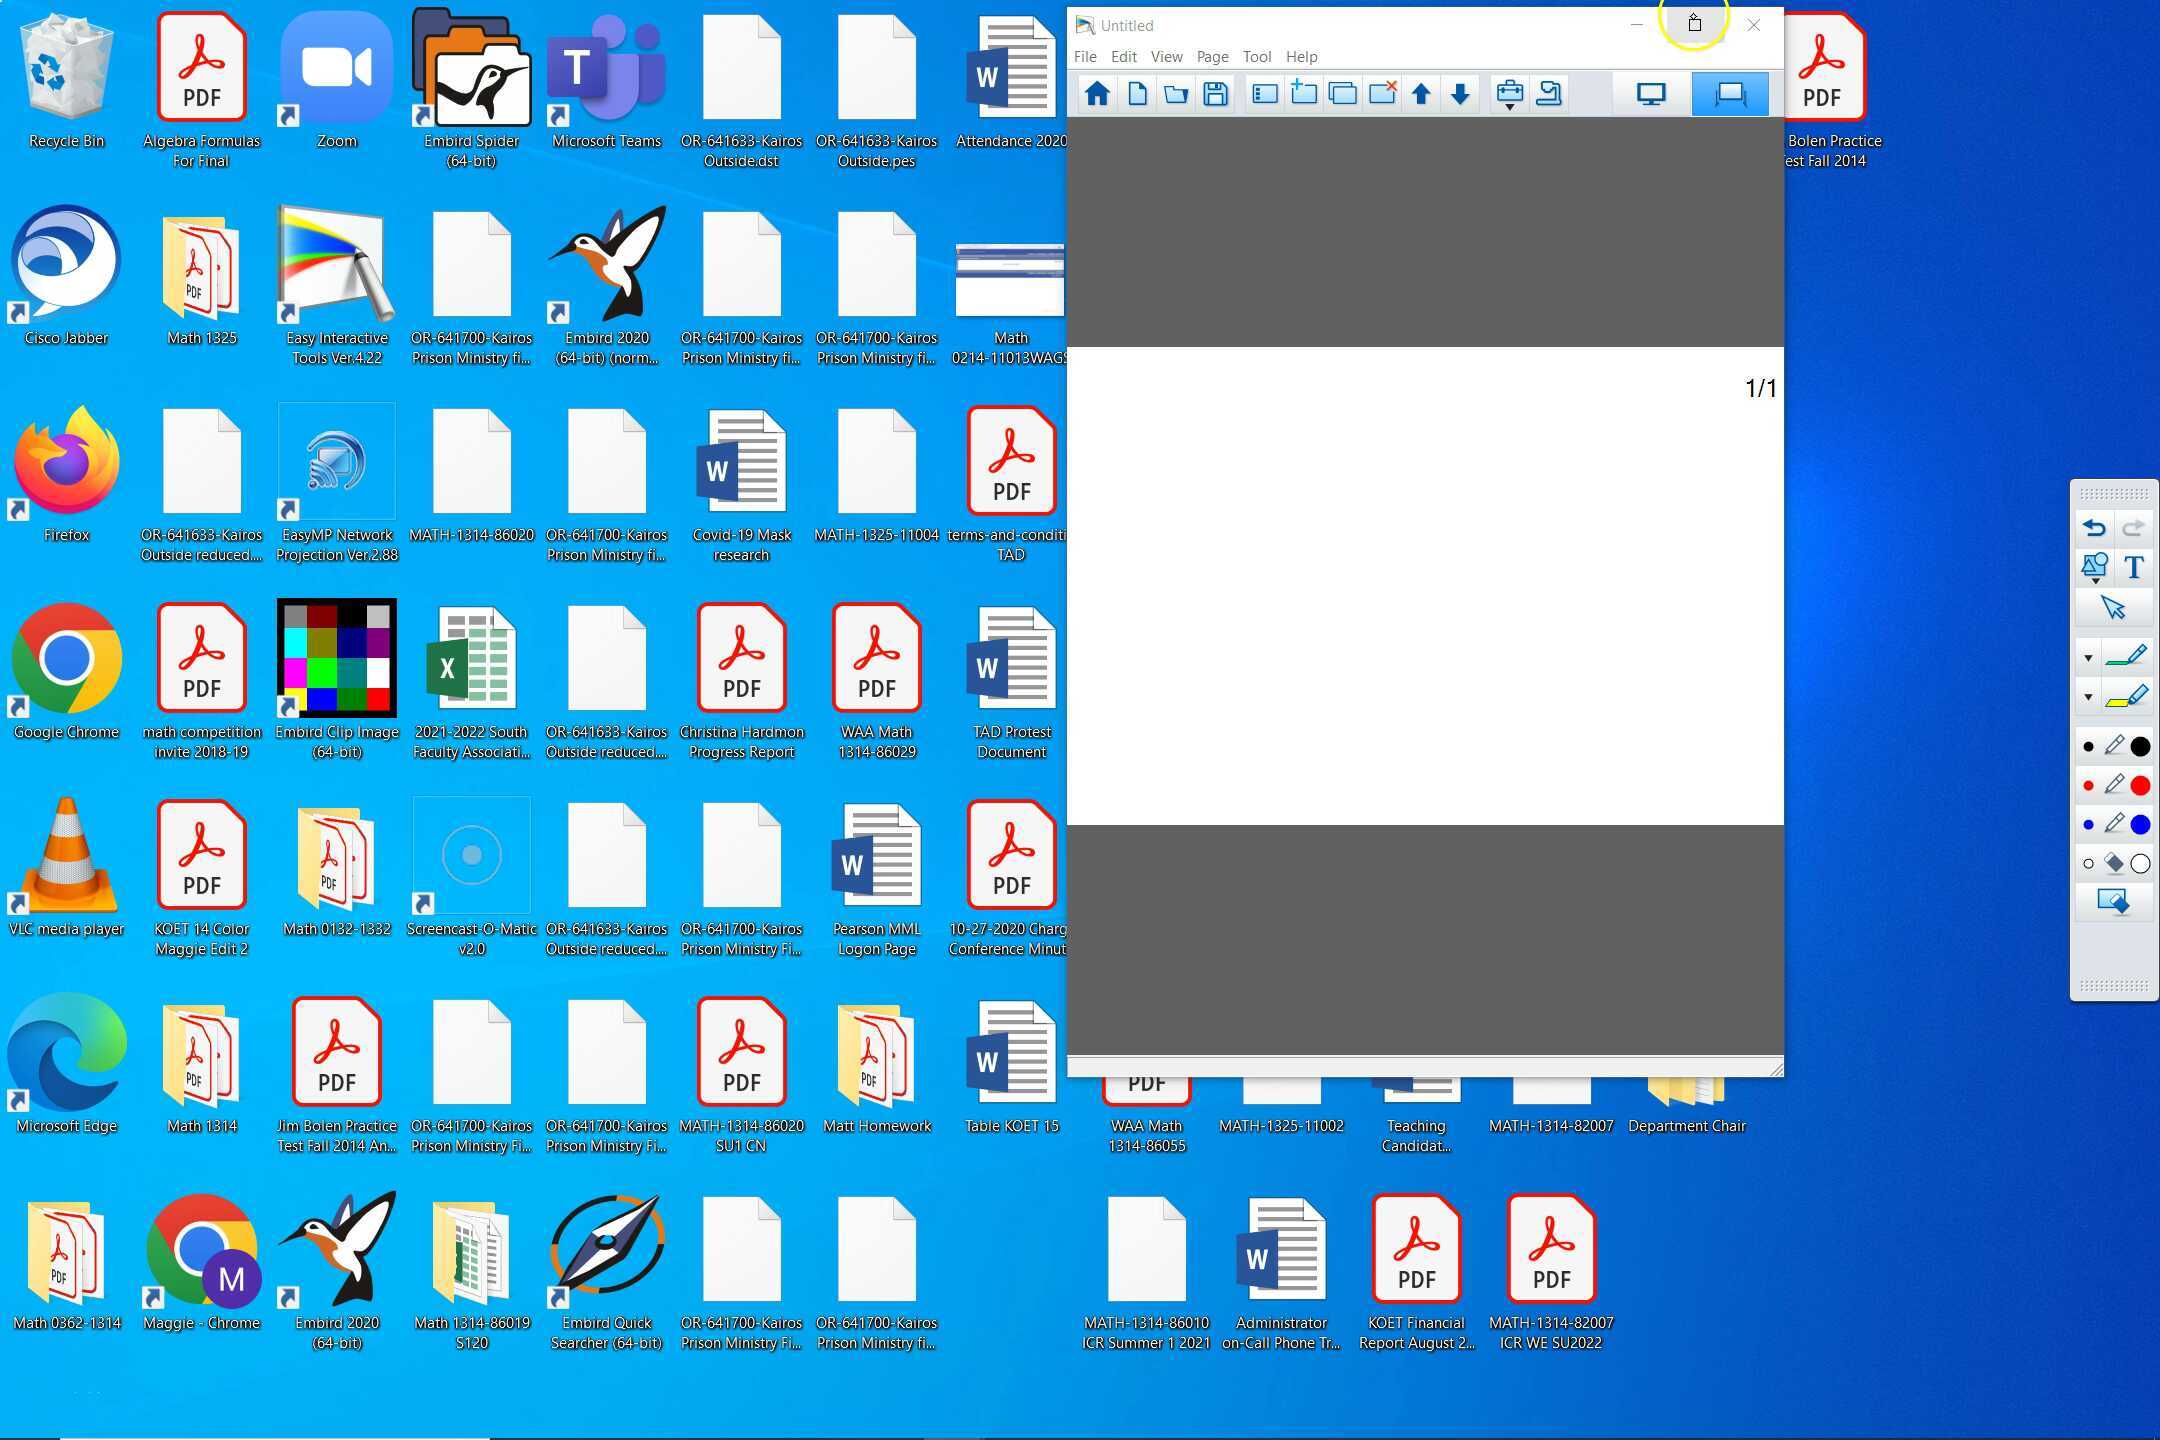Open the Page menu
Viewport: 2160px width, 1440px height.
point(1212,57)
